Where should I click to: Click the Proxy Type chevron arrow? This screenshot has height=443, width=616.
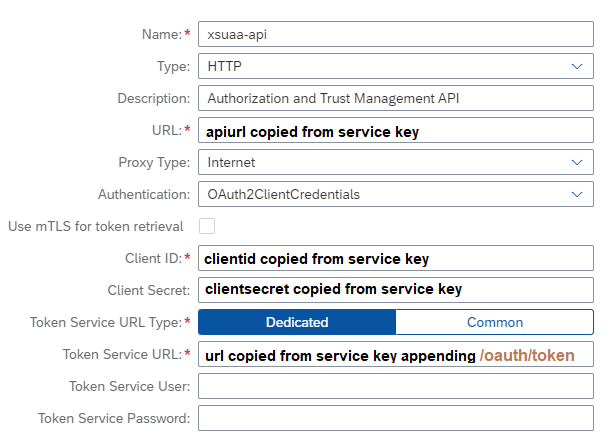click(x=577, y=162)
